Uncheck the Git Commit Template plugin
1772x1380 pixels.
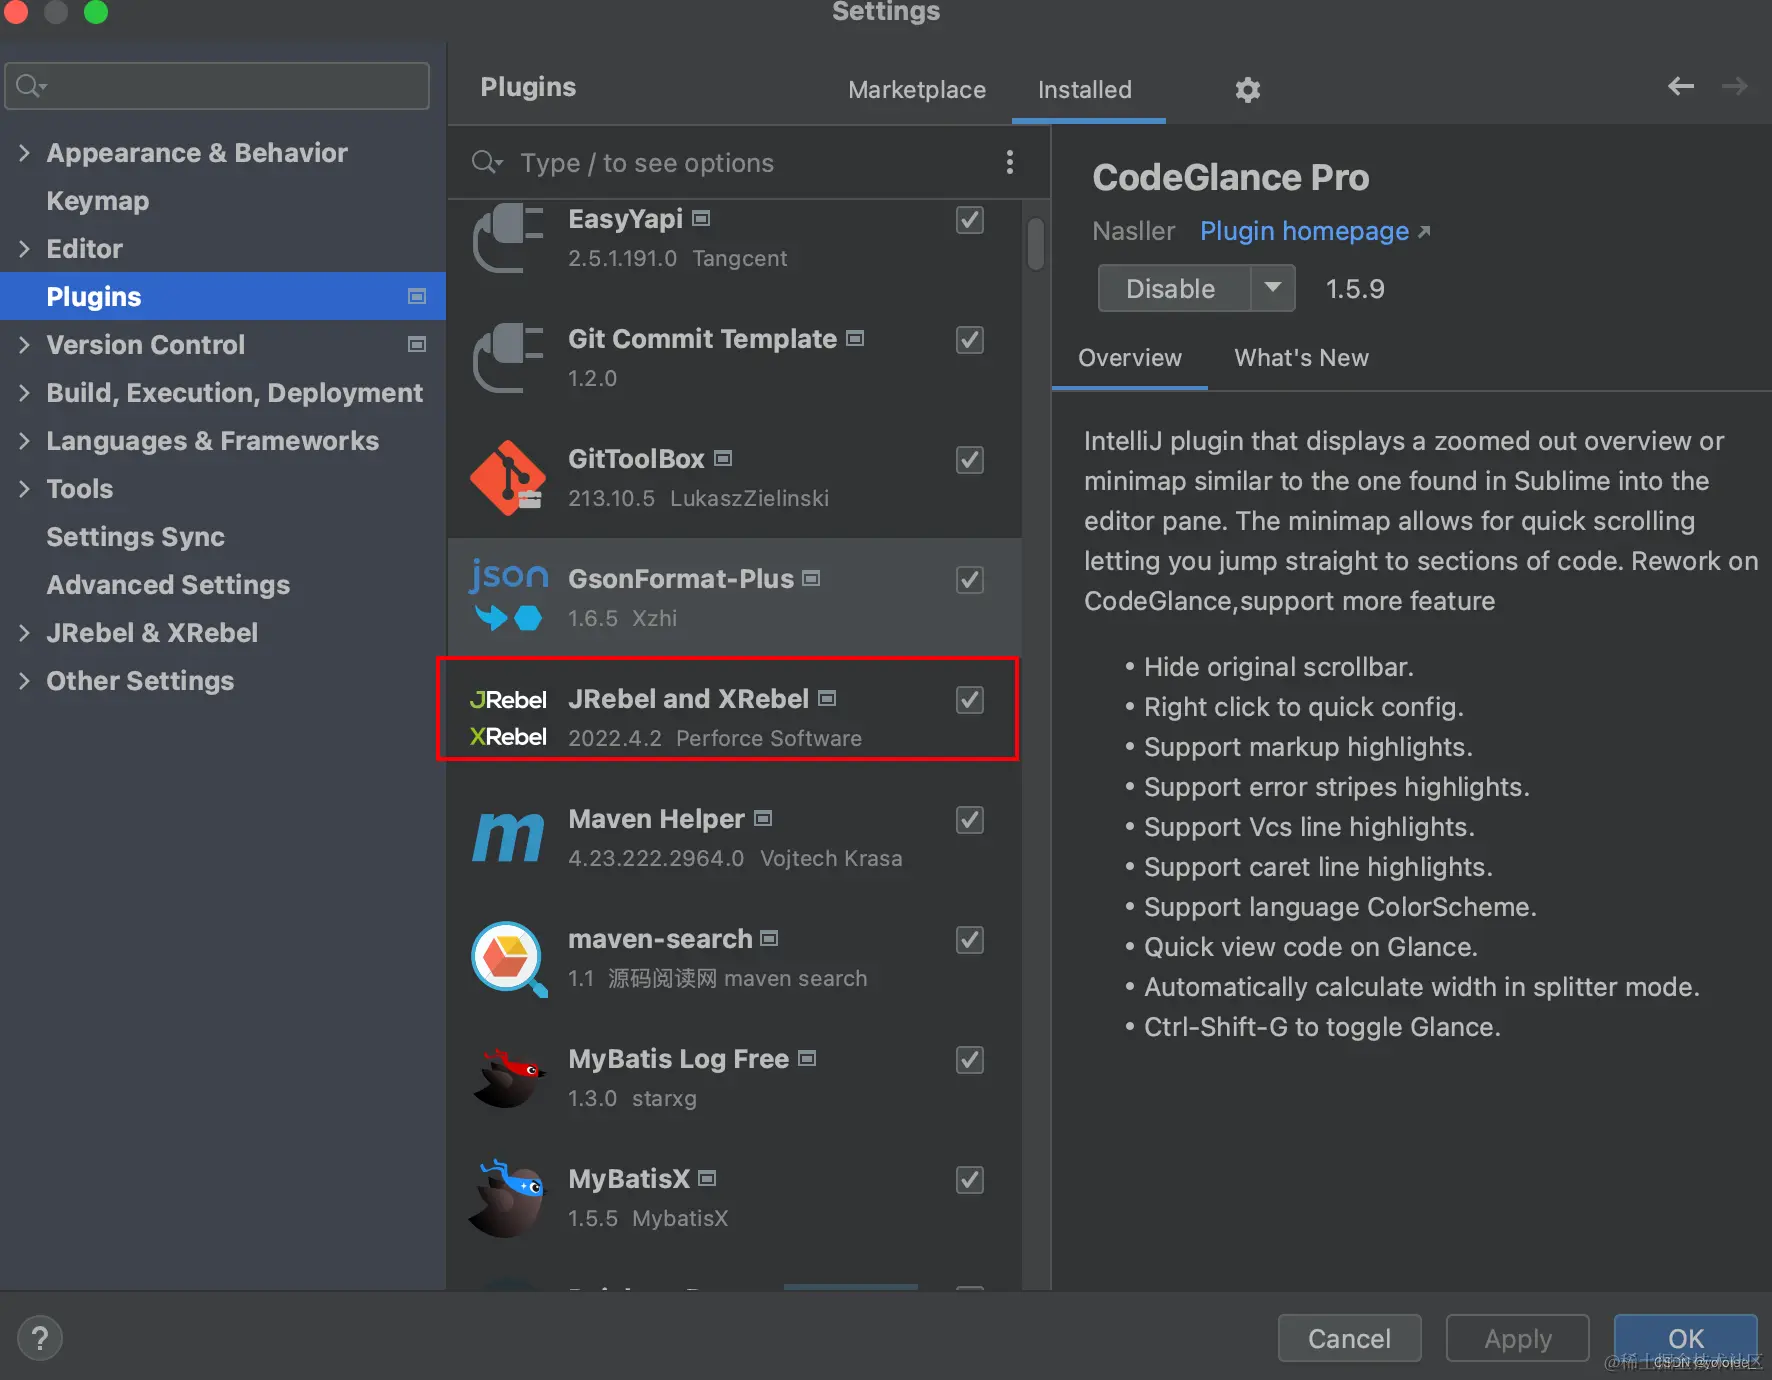click(970, 340)
